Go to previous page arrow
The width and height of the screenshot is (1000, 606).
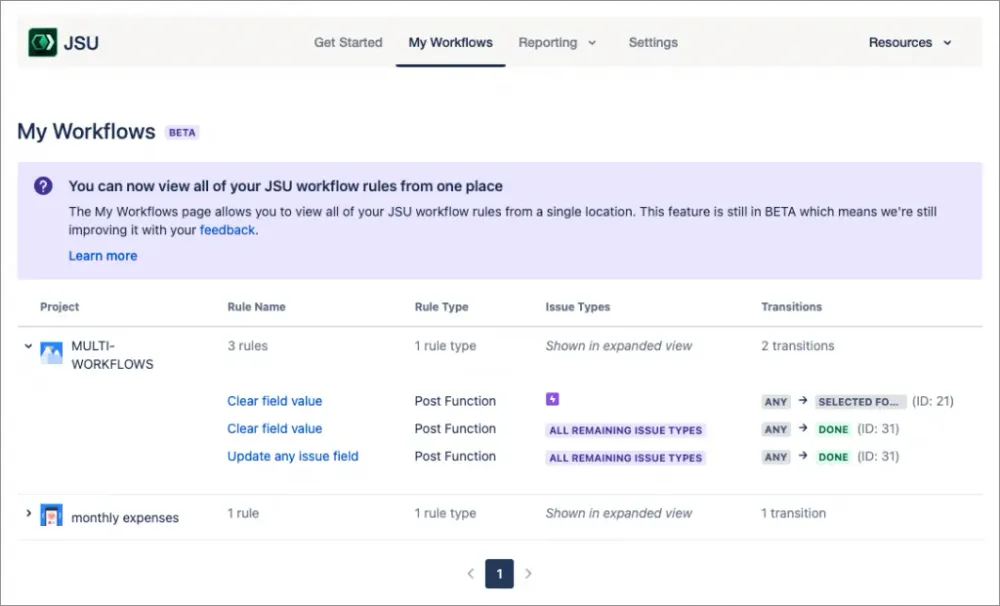(471, 573)
